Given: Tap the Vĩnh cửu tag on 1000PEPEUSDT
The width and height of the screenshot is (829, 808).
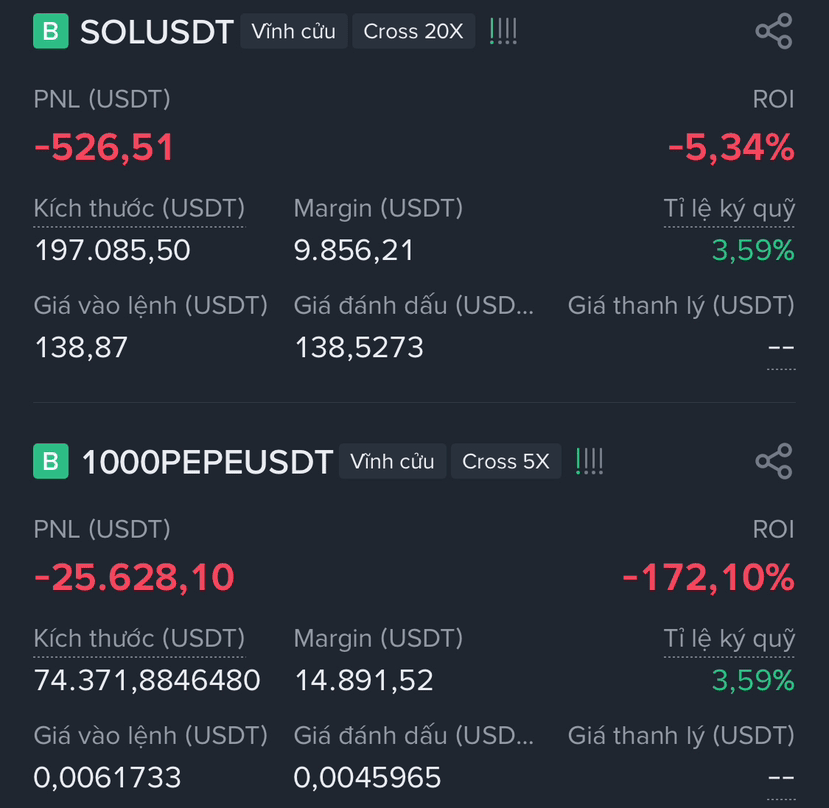Looking at the screenshot, I should point(392,461).
